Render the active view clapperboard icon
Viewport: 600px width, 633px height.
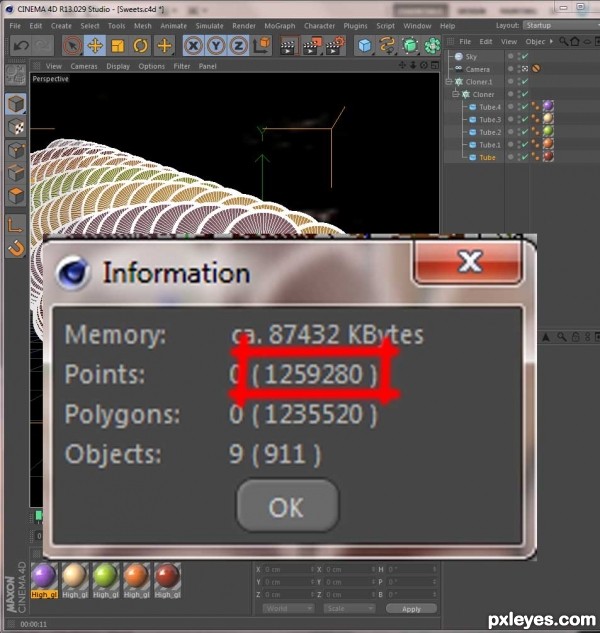(x=288, y=46)
